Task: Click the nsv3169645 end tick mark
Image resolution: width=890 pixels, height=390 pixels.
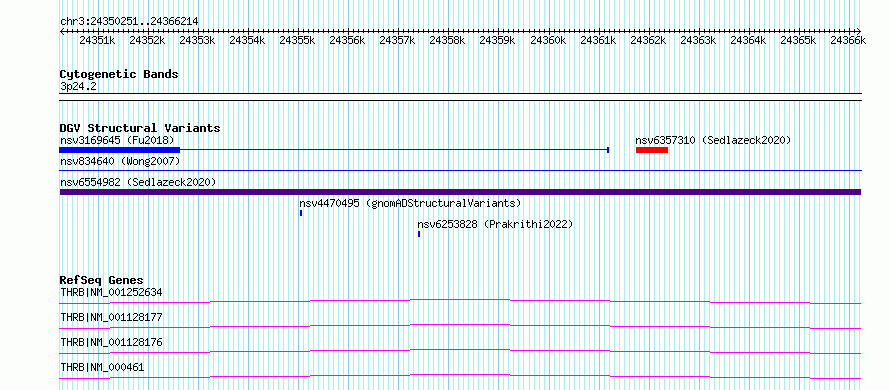Action: (x=608, y=150)
